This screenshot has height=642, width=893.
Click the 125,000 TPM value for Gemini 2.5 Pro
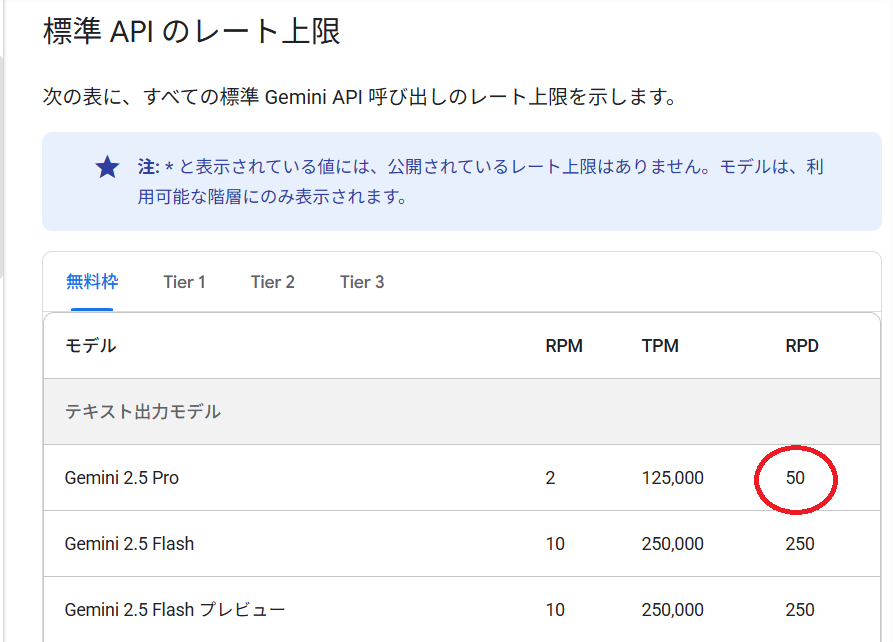point(672,478)
